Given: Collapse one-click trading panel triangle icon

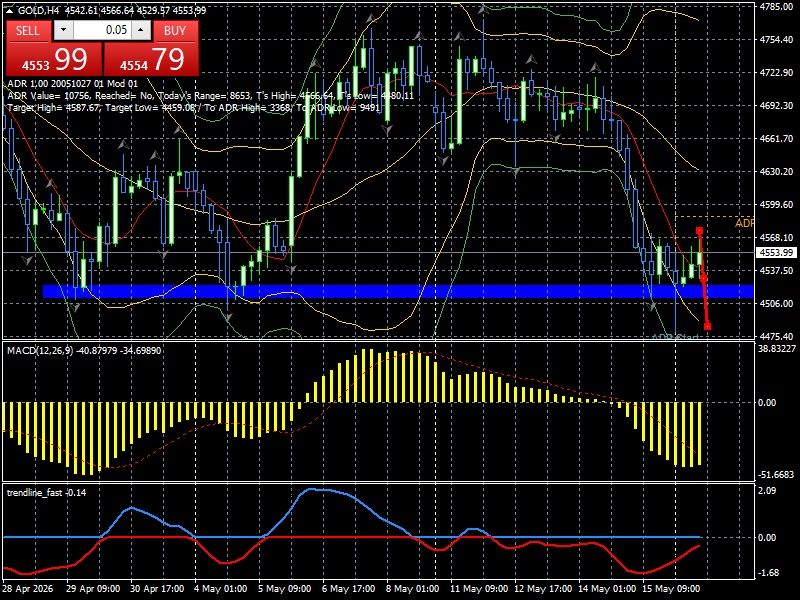Looking at the screenshot, I should click(x=10, y=10).
